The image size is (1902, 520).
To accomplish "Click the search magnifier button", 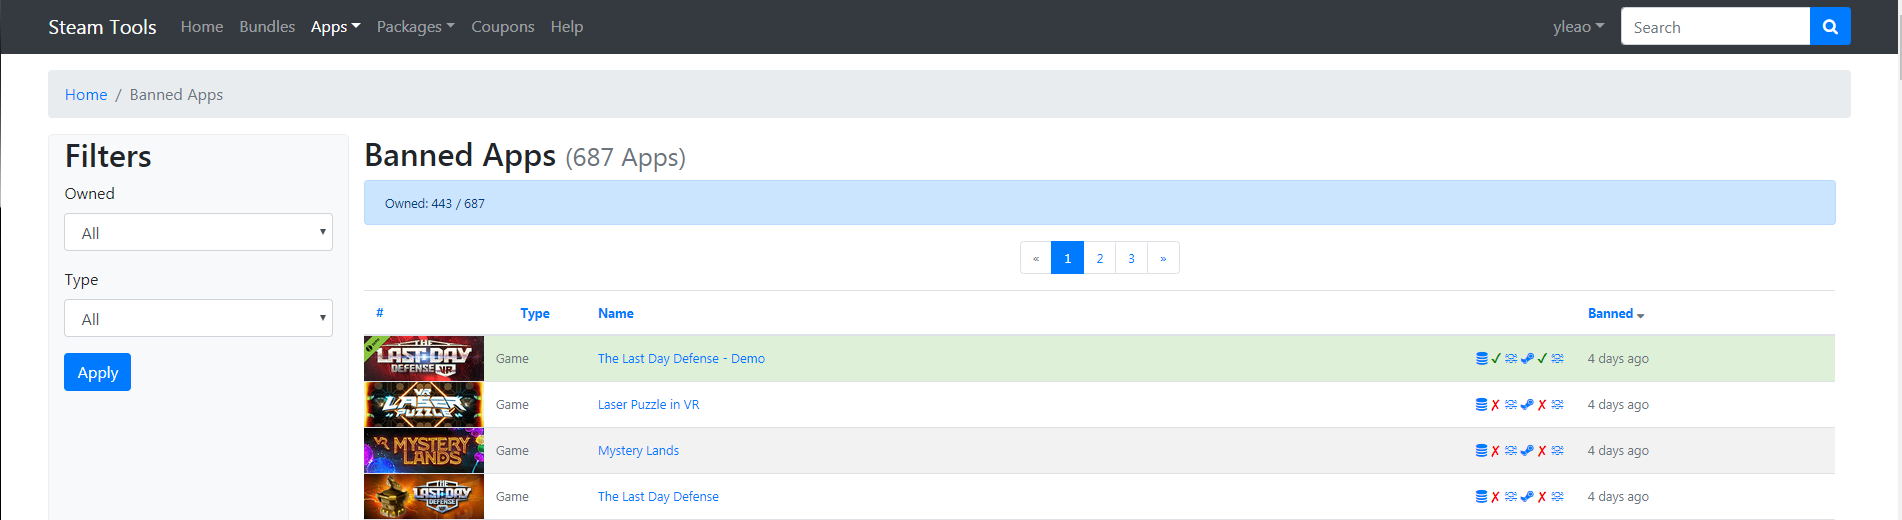I will [x=1830, y=27].
